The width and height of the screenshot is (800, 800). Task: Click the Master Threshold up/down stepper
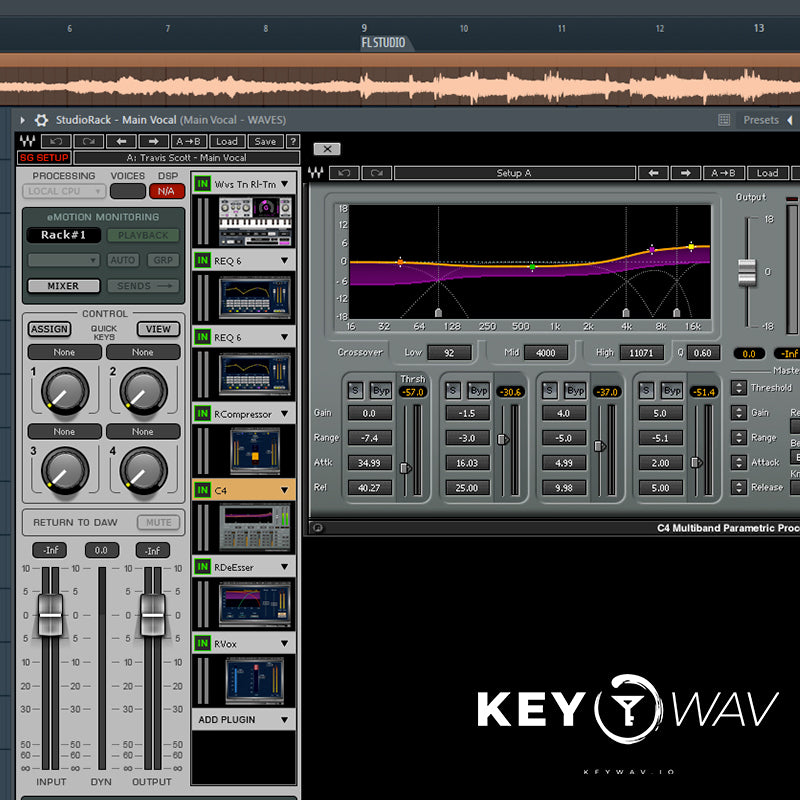tap(739, 388)
